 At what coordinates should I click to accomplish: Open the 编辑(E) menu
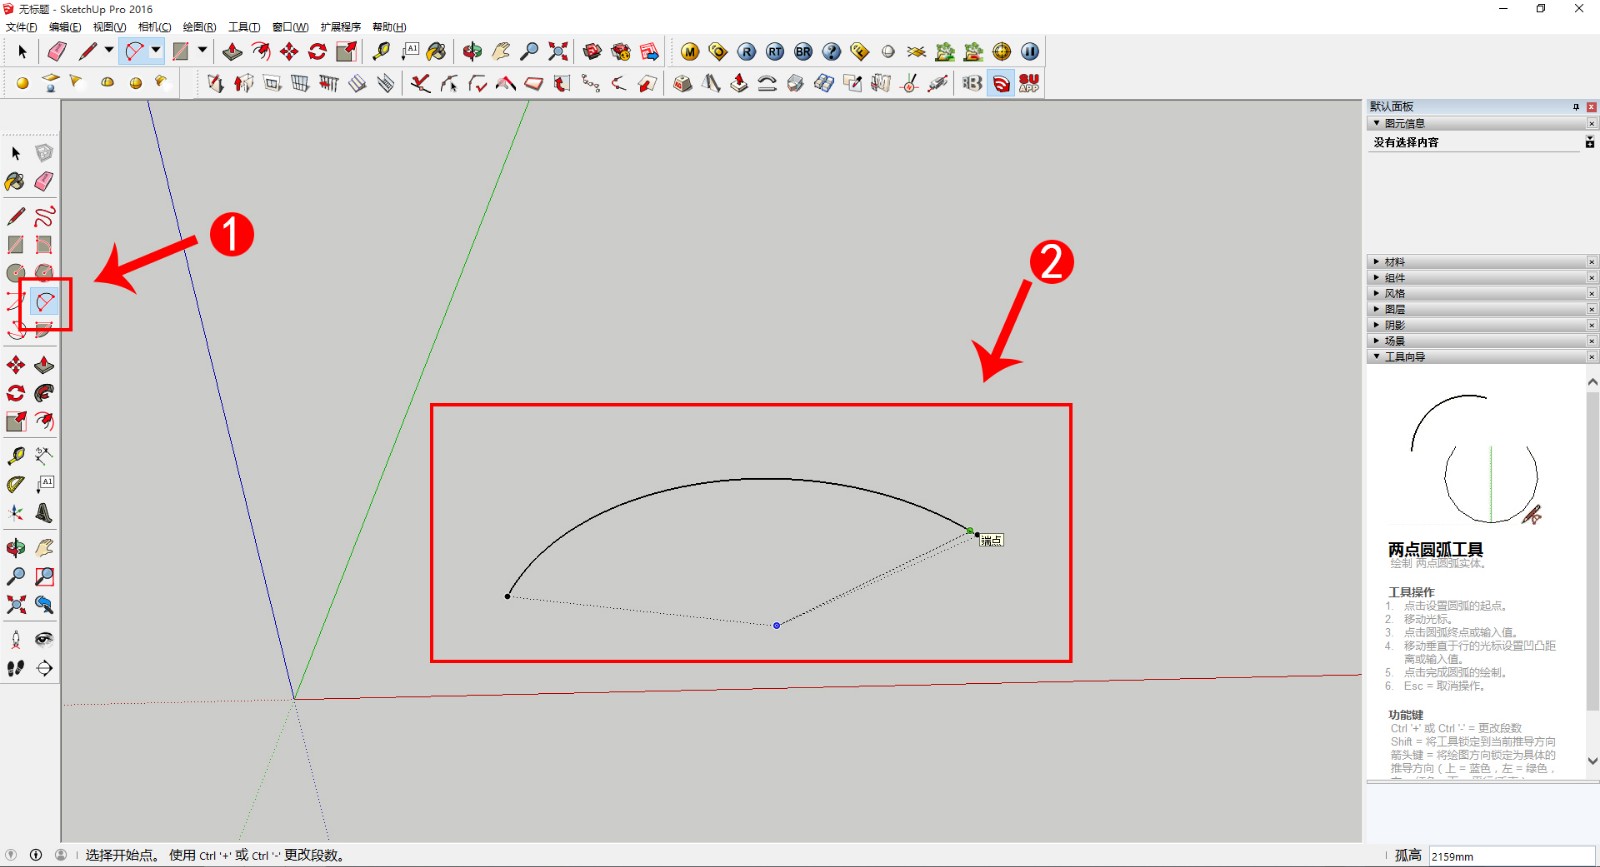pyautogui.click(x=65, y=27)
